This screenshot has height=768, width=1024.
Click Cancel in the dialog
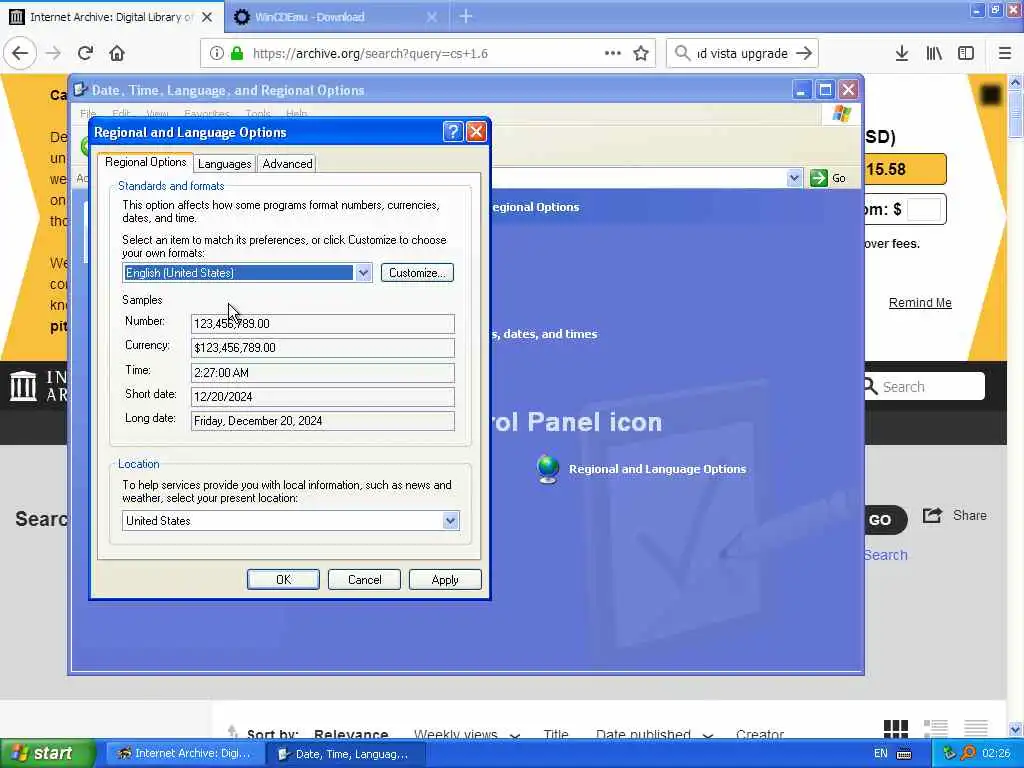coord(364,580)
